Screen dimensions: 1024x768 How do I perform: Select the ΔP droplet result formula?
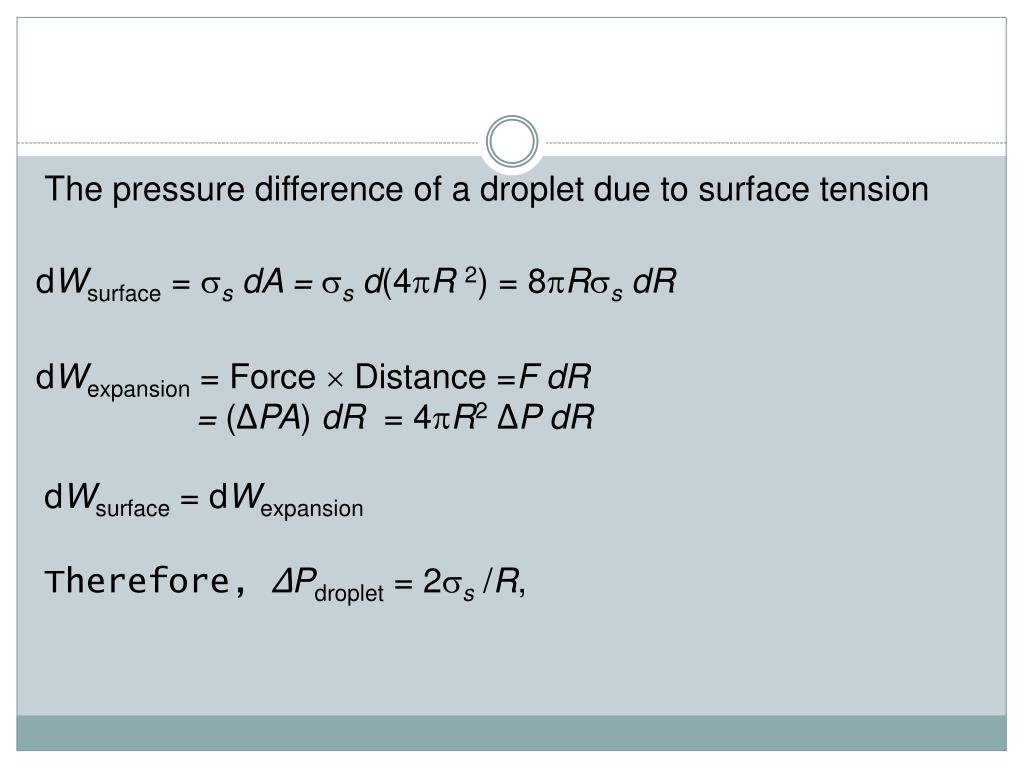pyautogui.click(x=398, y=583)
